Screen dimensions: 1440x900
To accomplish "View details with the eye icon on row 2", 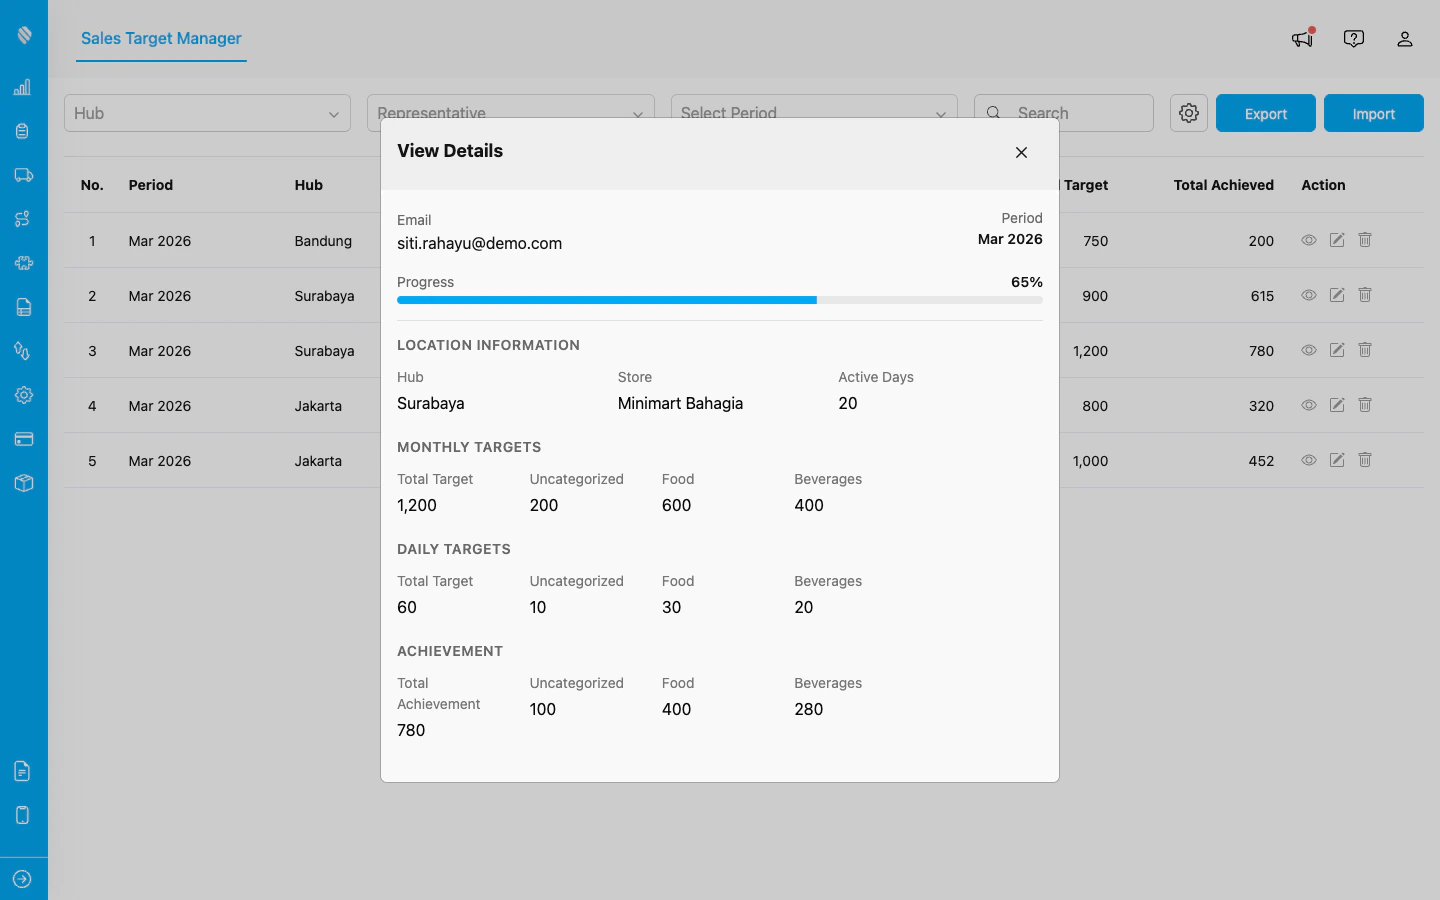I will [x=1308, y=295].
